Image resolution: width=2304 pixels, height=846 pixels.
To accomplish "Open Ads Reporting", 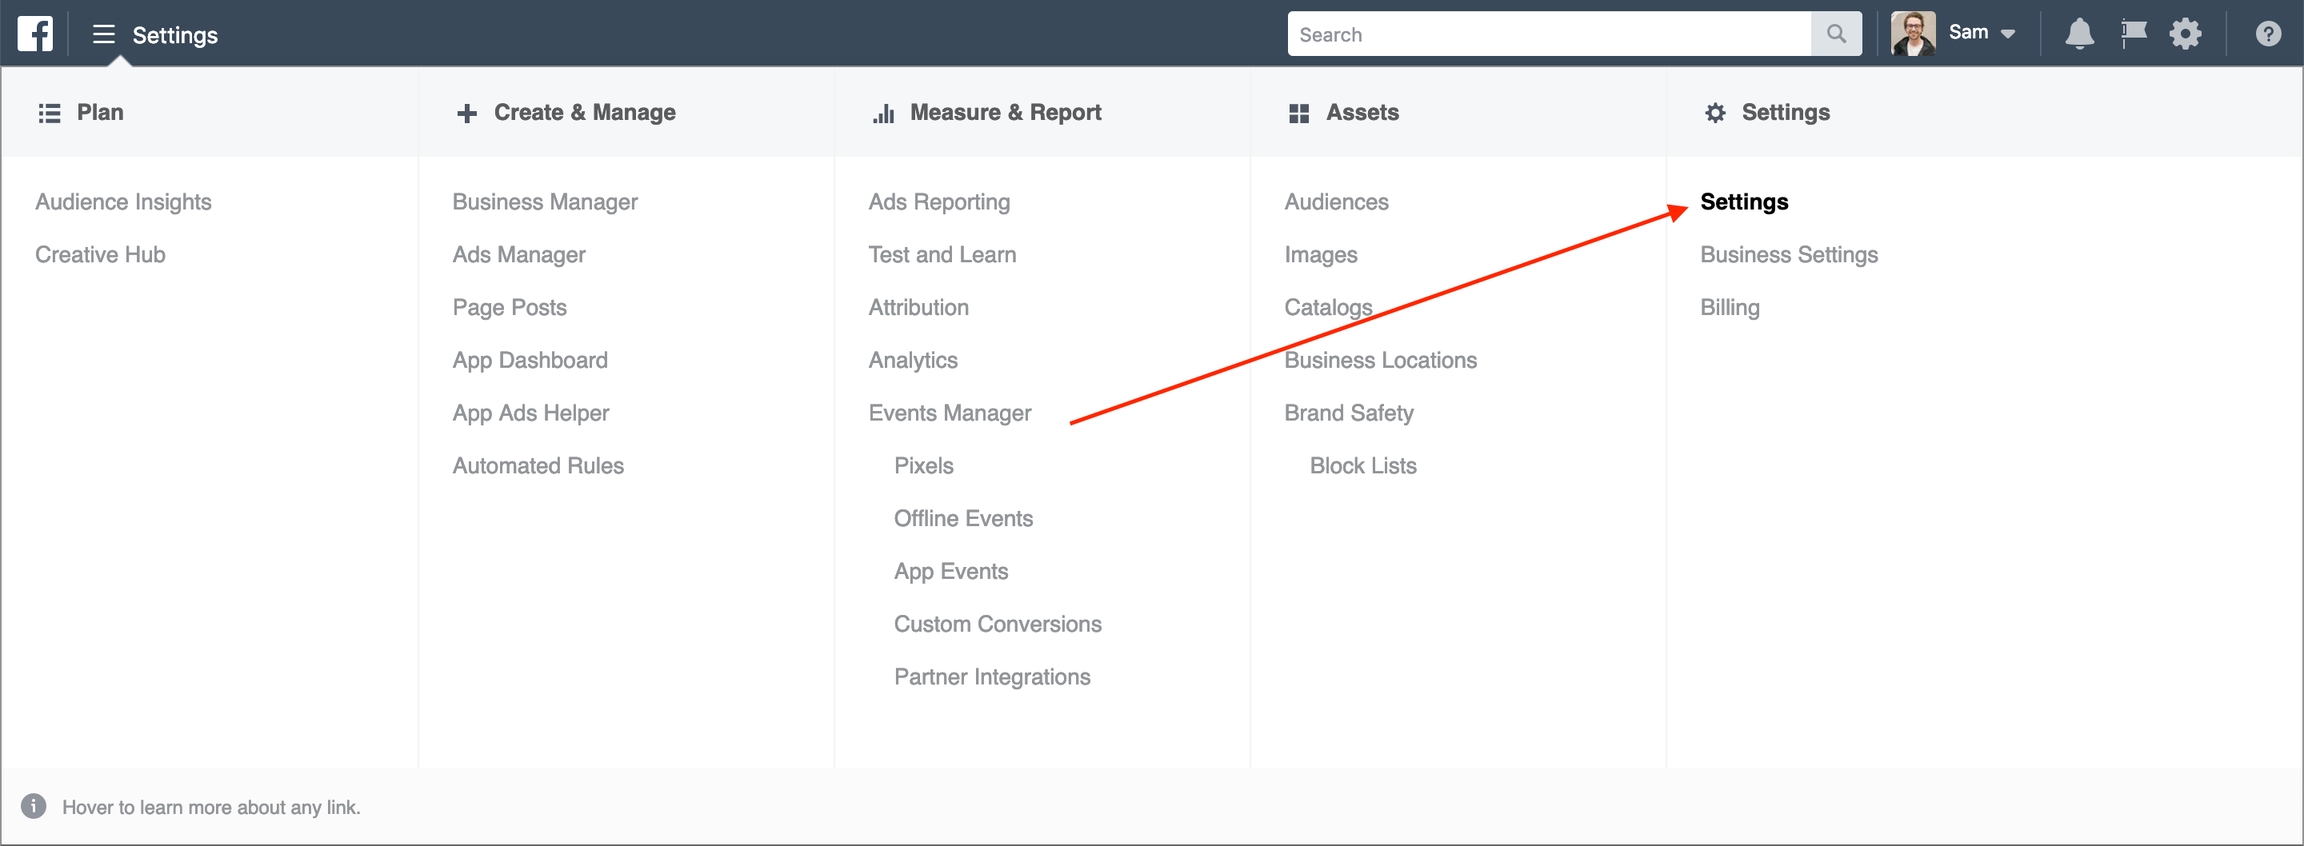I will 939,202.
